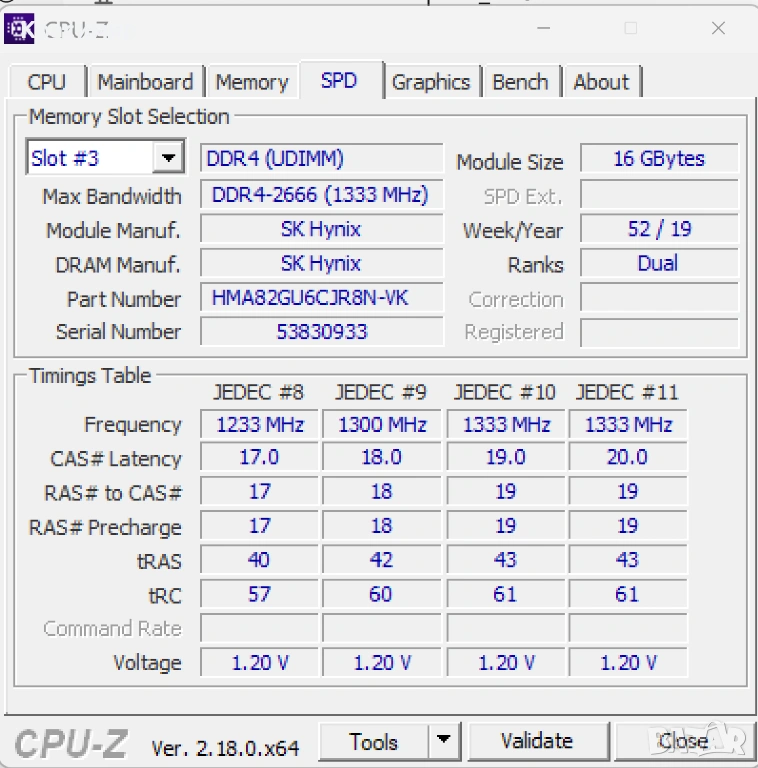
Task: Open the CPU tab
Action: 47,82
